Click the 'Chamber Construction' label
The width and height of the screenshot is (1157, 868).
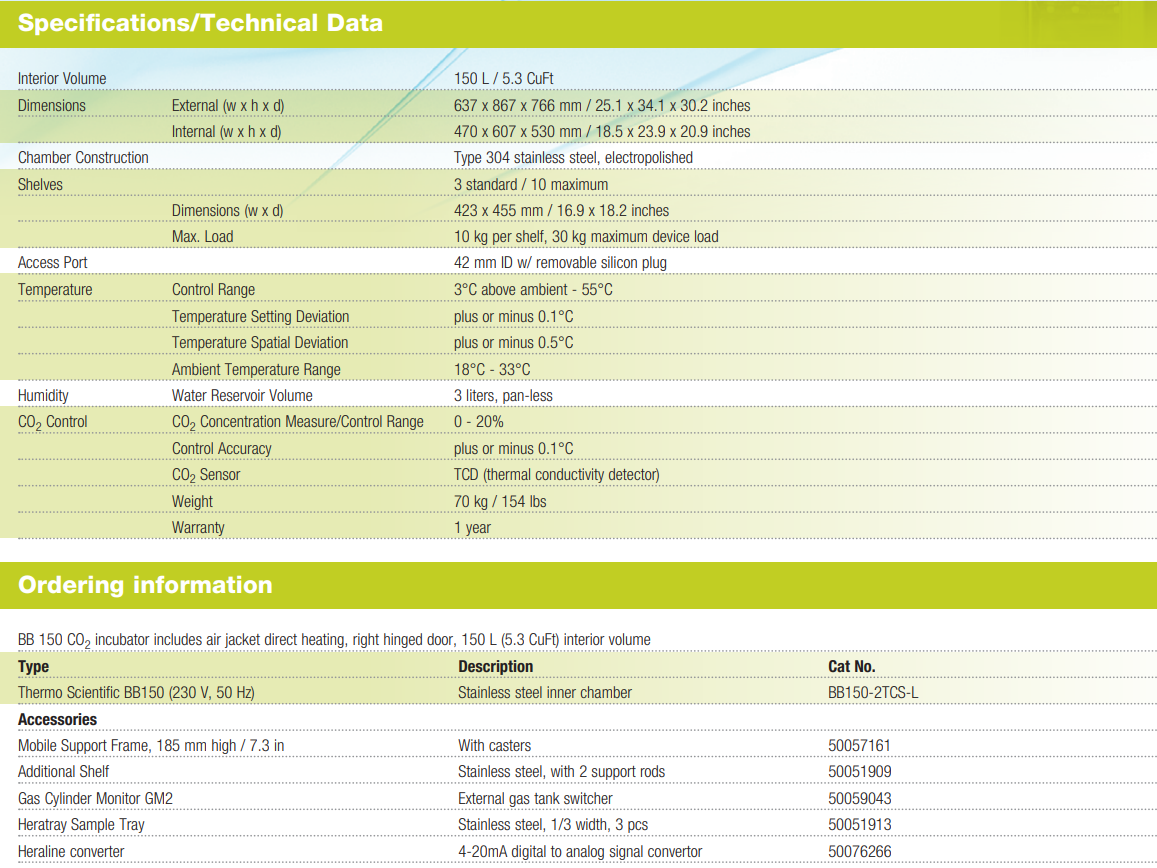(83, 157)
